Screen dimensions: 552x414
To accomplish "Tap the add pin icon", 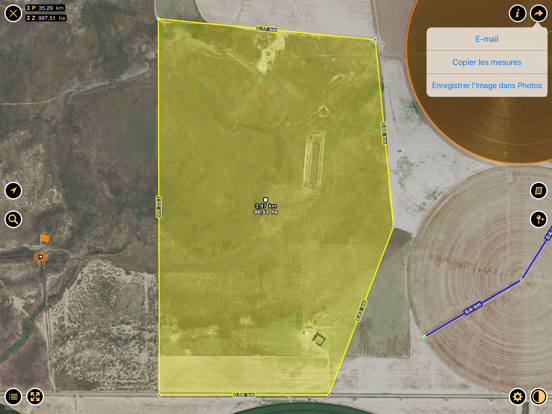I will 539,219.
